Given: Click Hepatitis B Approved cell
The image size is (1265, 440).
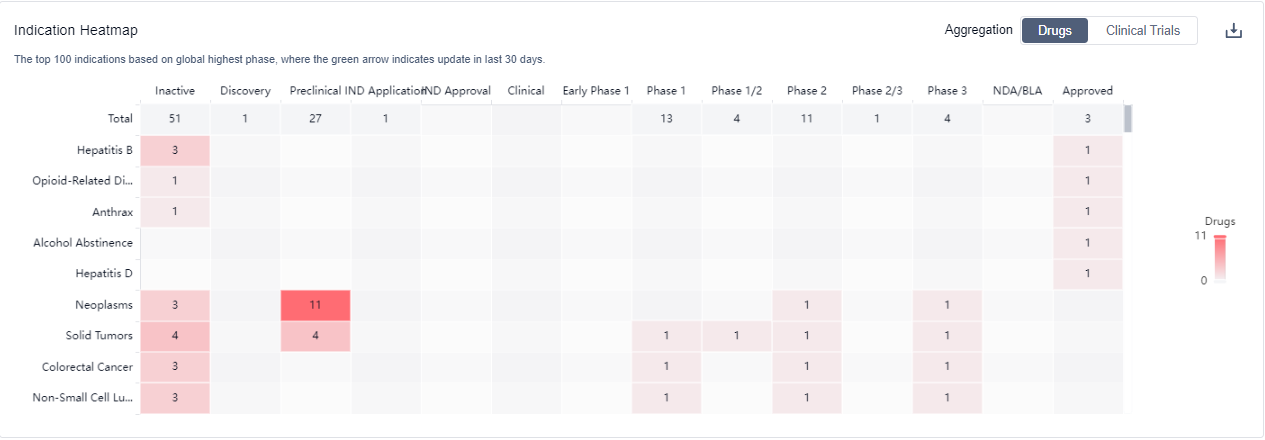Looking at the screenshot, I should (1087, 150).
